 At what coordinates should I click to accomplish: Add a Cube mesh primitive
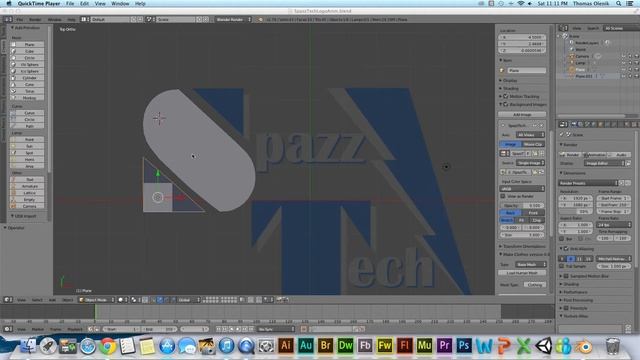(x=27, y=51)
